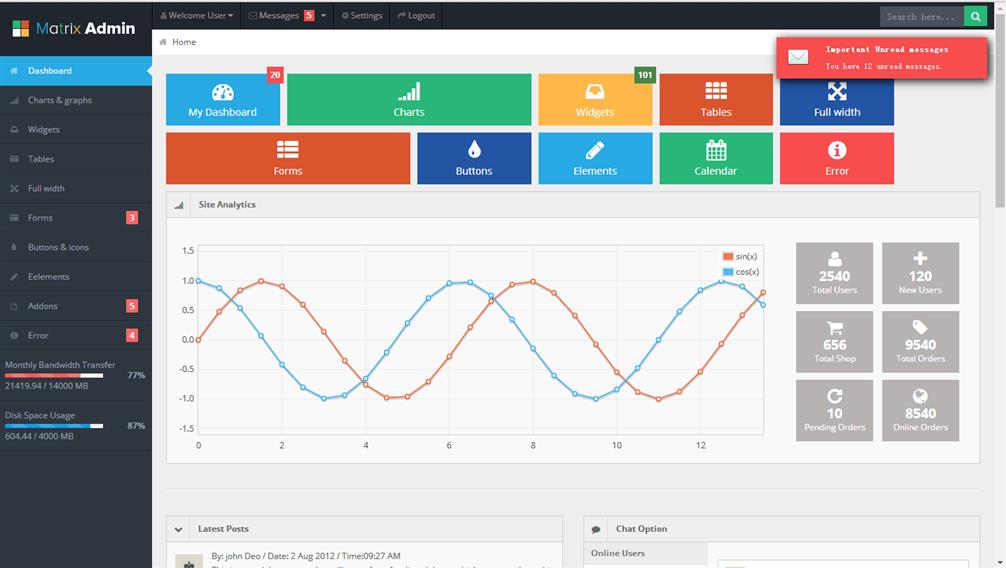1006x568 pixels.
Task: Expand the Welcome User dropdown
Action: point(197,16)
